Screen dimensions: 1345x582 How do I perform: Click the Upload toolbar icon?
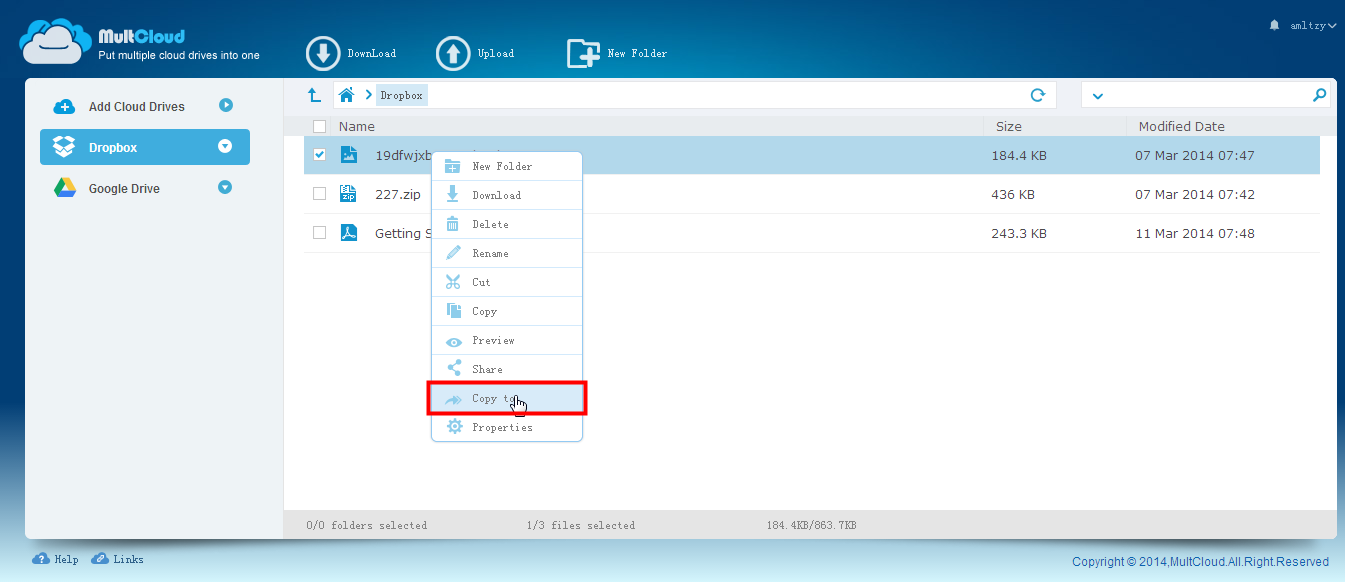pyautogui.click(x=453, y=53)
